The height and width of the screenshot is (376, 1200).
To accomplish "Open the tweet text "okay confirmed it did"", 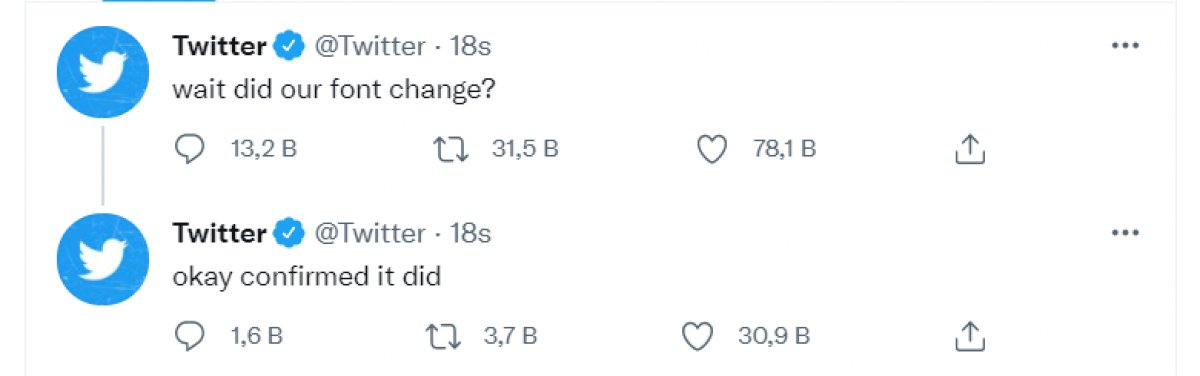I will coord(307,277).
